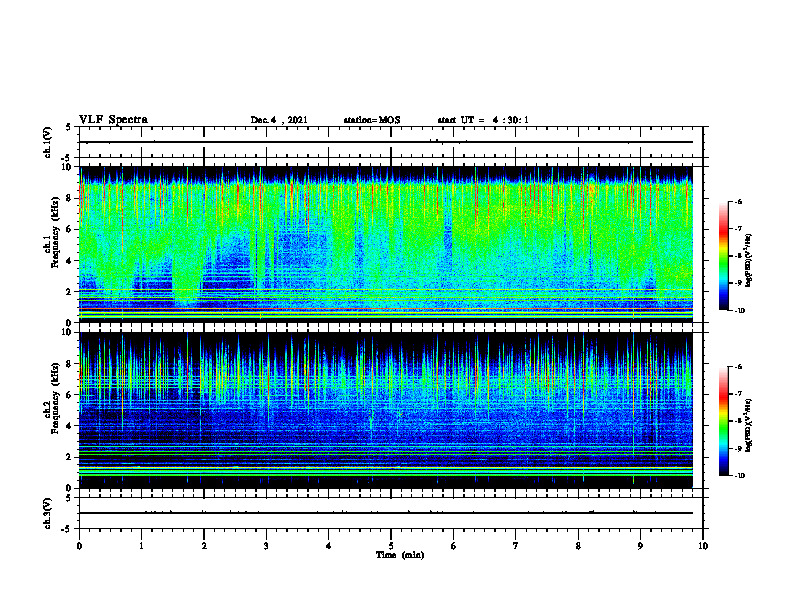
Task: Click the 'VLF Spectra' title text
Action: click(x=113, y=120)
